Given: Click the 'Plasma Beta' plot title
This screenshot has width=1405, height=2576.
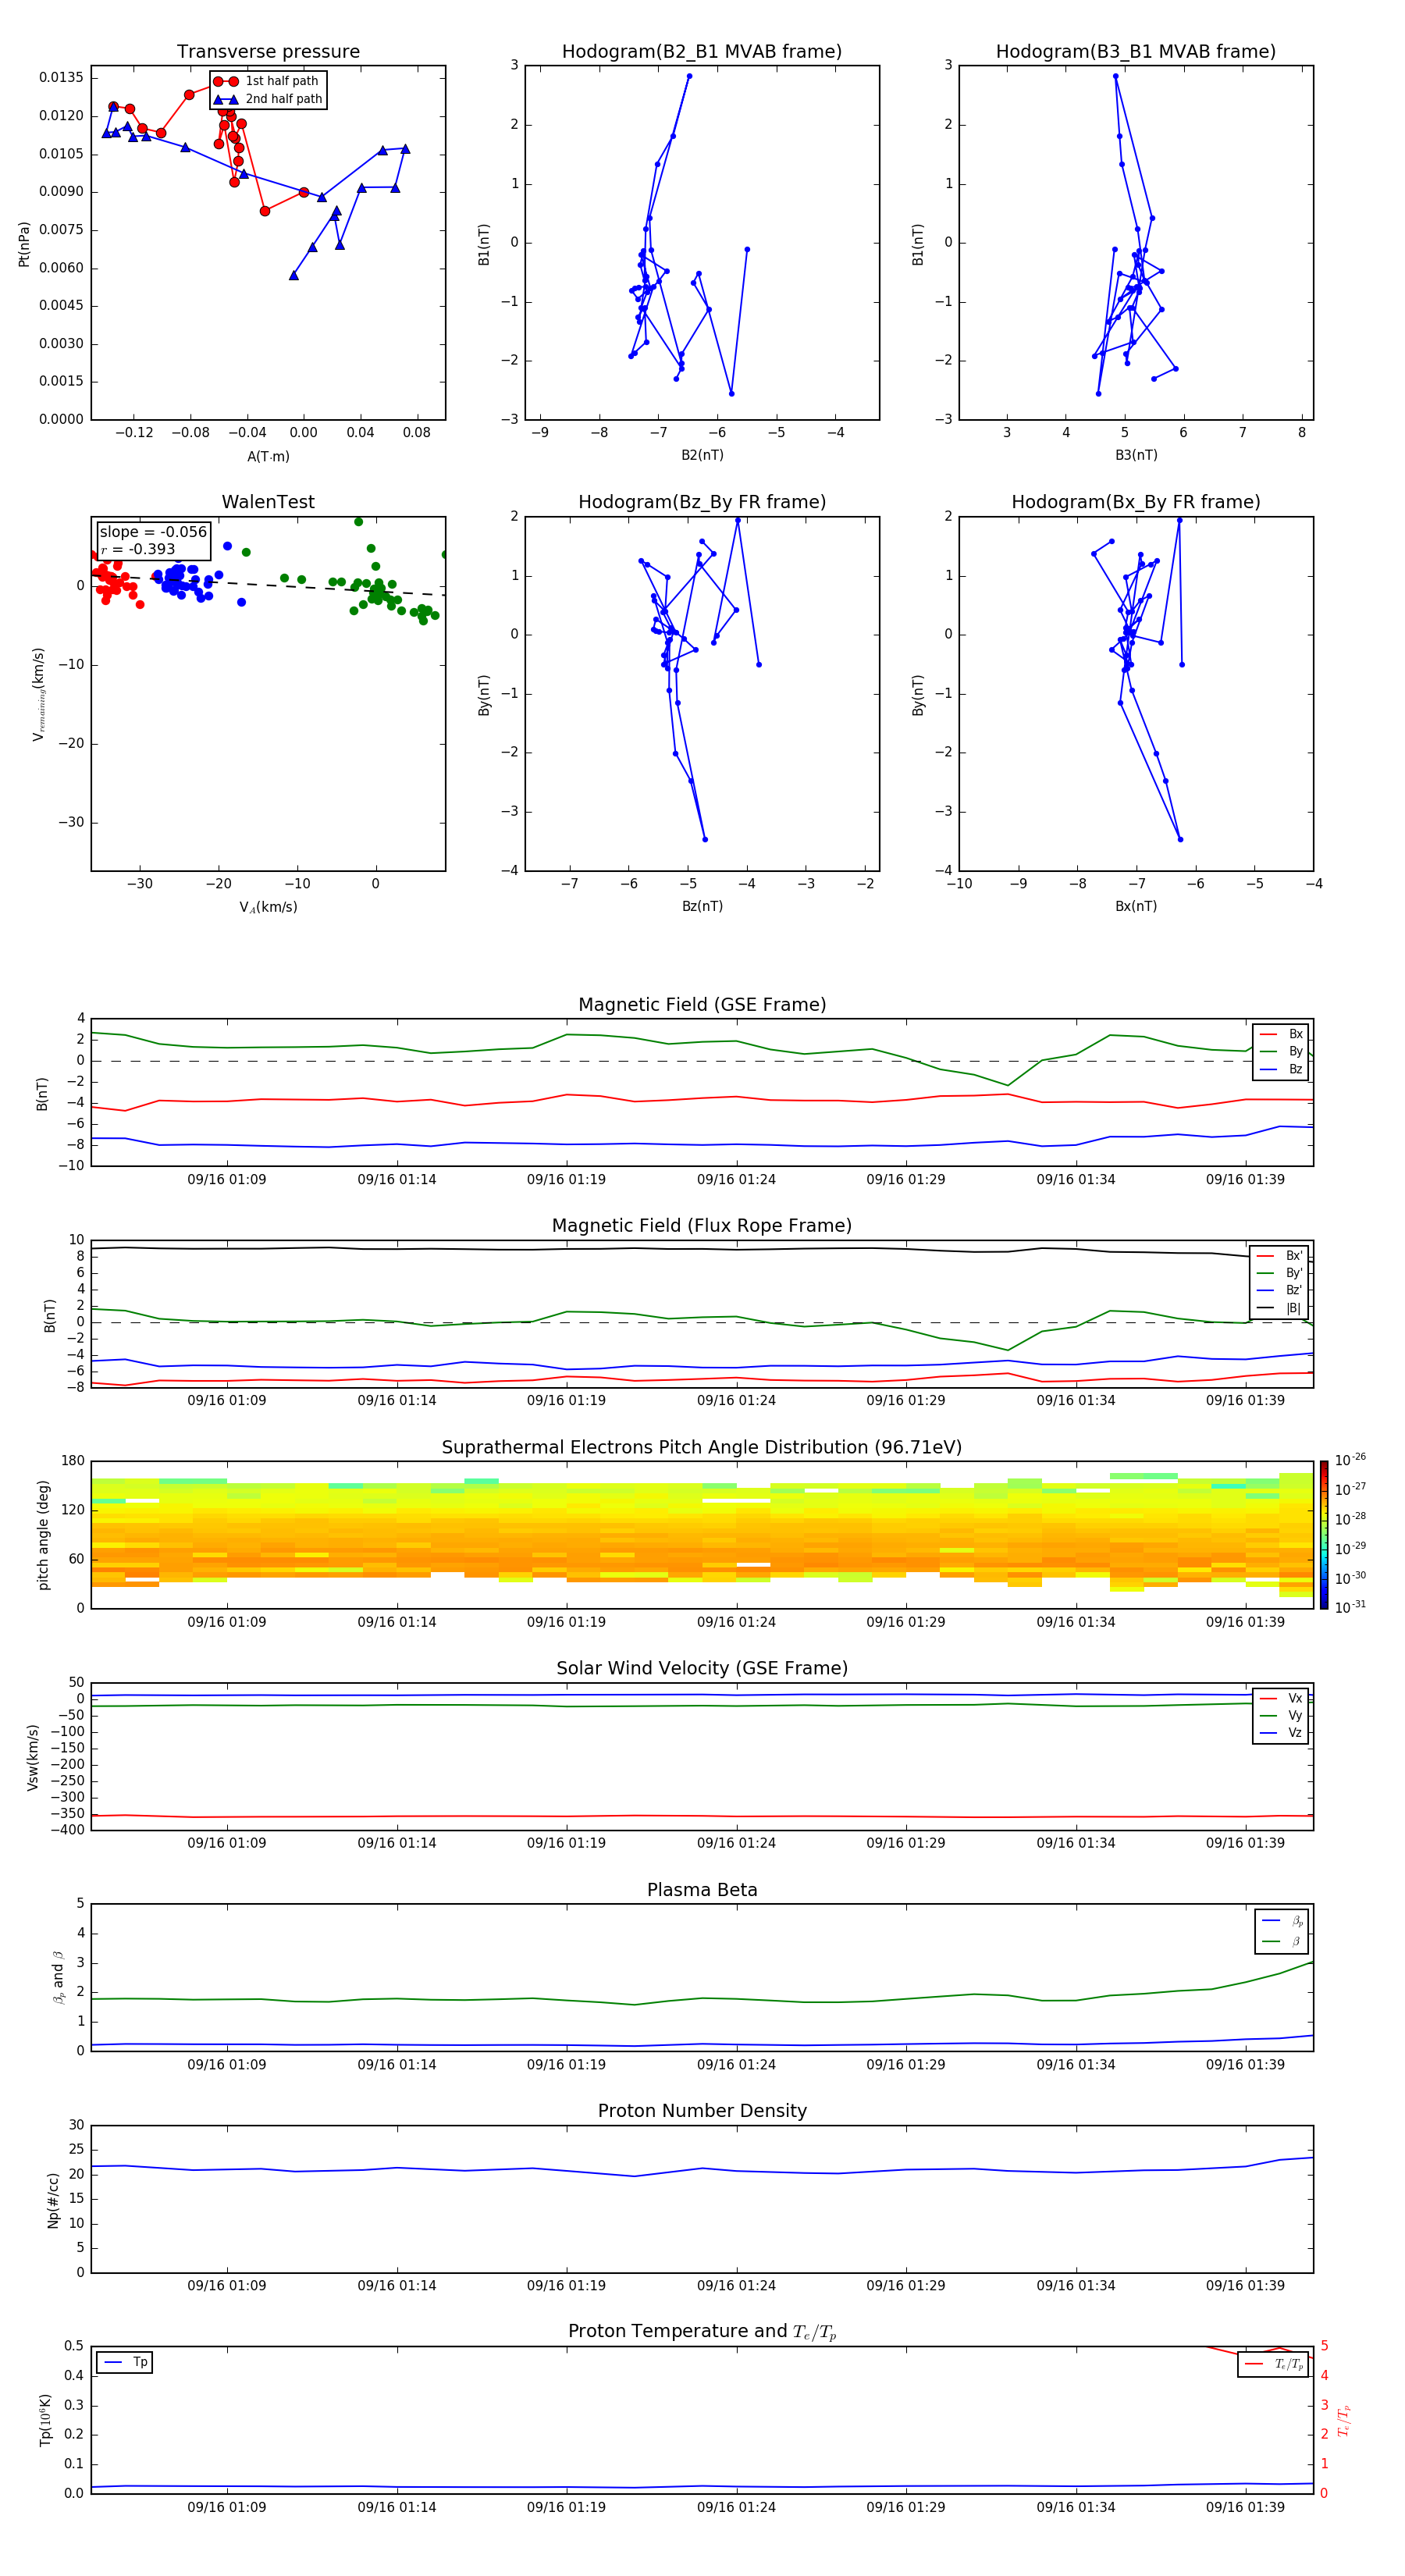Looking at the screenshot, I should click(702, 1890).
